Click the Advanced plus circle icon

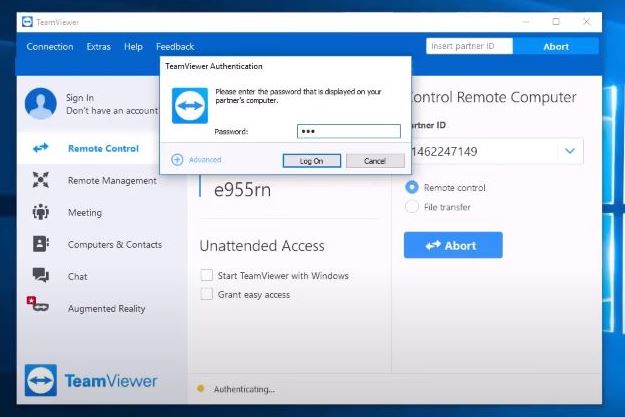click(x=177, y=159)
